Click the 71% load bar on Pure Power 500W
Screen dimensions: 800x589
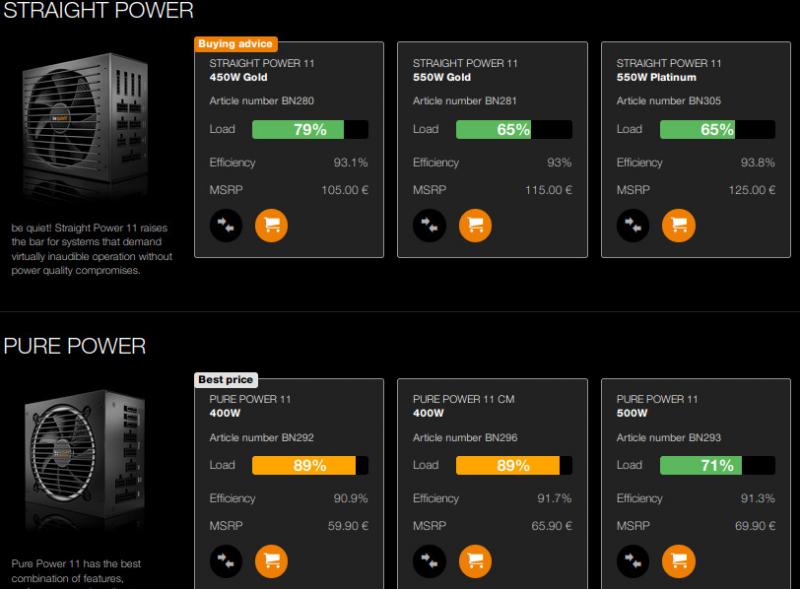(x=717, y=465)
